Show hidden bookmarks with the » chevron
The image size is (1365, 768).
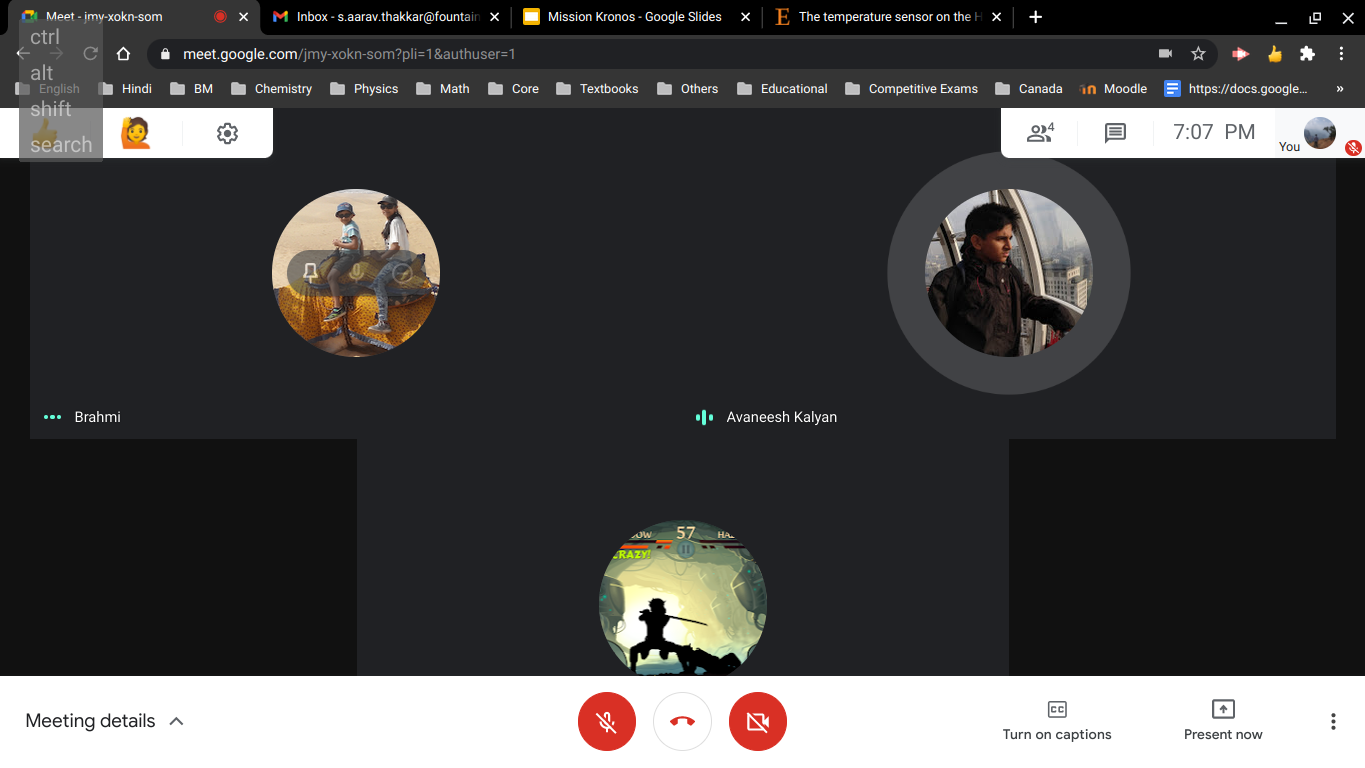coord(1340,89)
